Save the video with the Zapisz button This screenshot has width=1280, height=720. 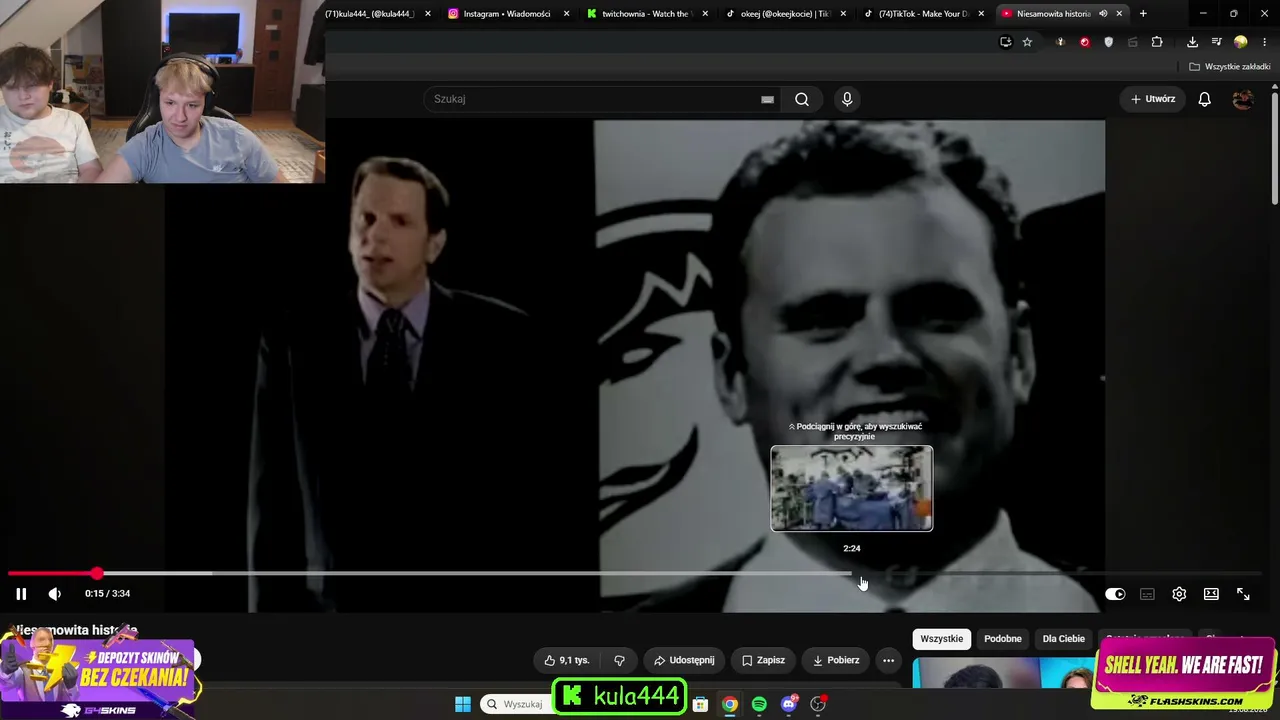pos(763,660)
